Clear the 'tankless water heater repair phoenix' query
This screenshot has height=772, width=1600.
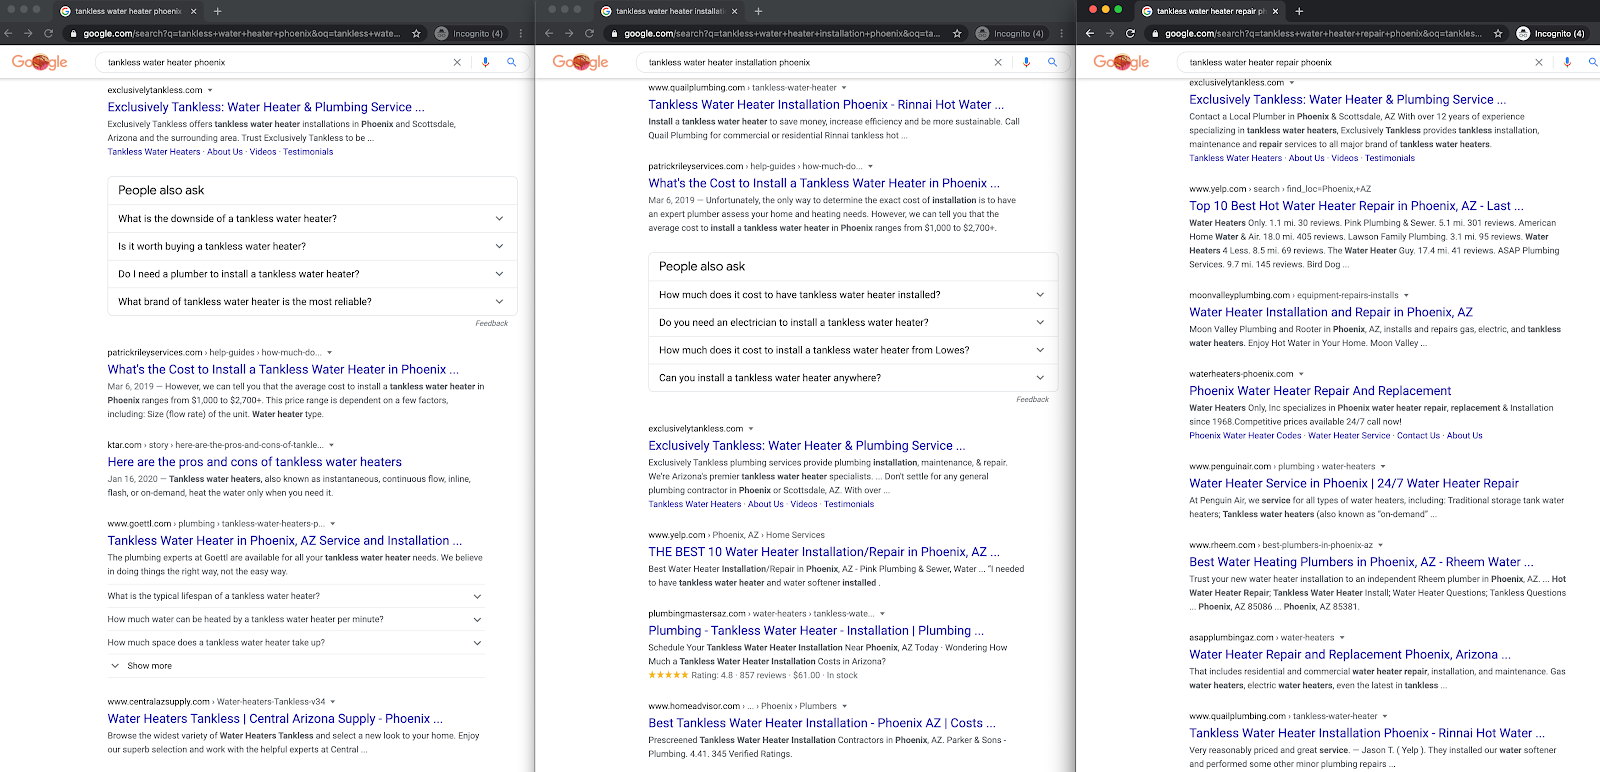tap(1539, 62)
